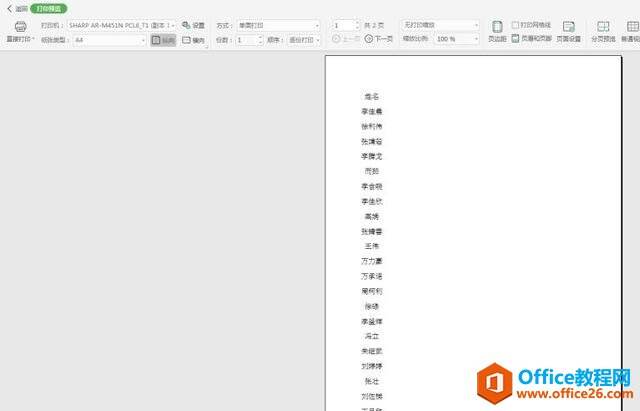Viewport: 640px width, 411px height.
Task: Open the print mode (方式) dropdown
Action: coord(317,25)
